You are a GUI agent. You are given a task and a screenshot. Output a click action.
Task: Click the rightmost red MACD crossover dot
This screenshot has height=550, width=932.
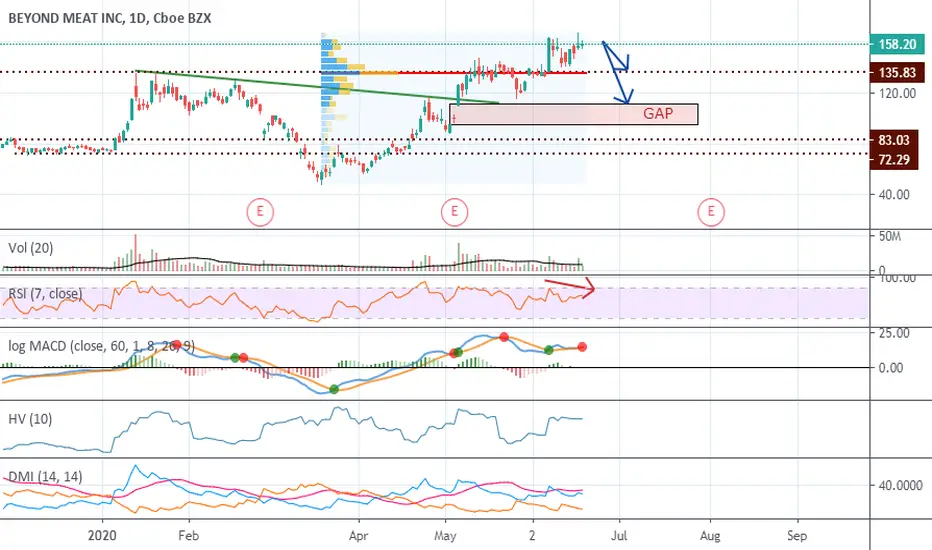[582, 347]
